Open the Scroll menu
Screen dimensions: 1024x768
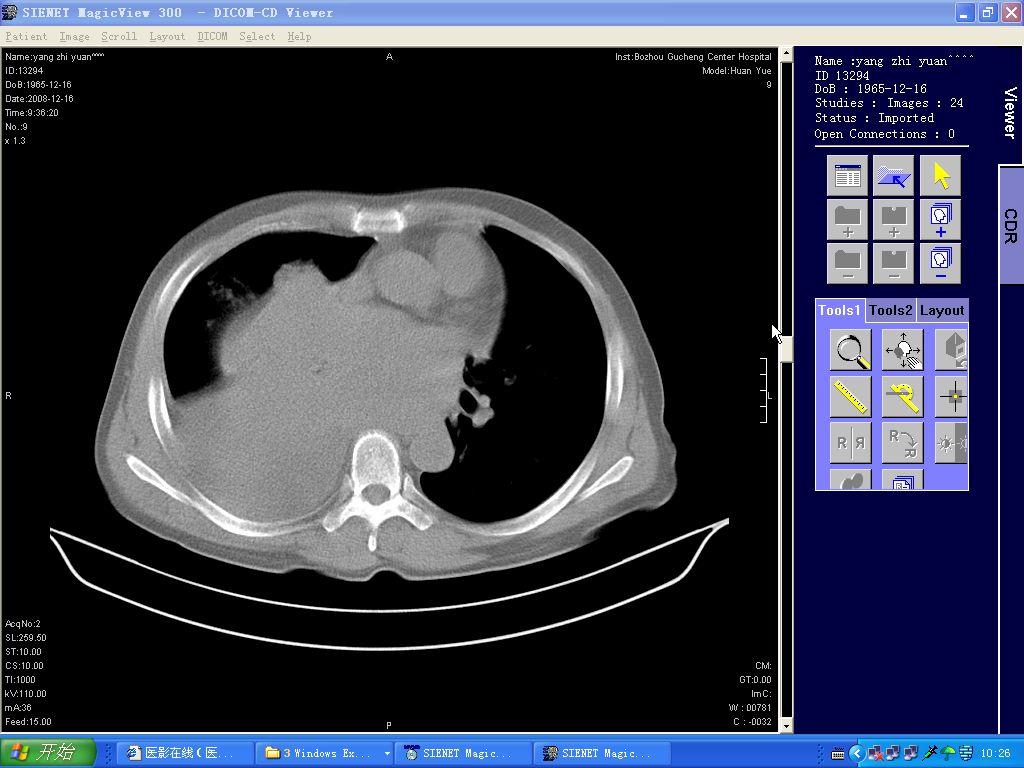pyautogui.click(x=119, y=37)
